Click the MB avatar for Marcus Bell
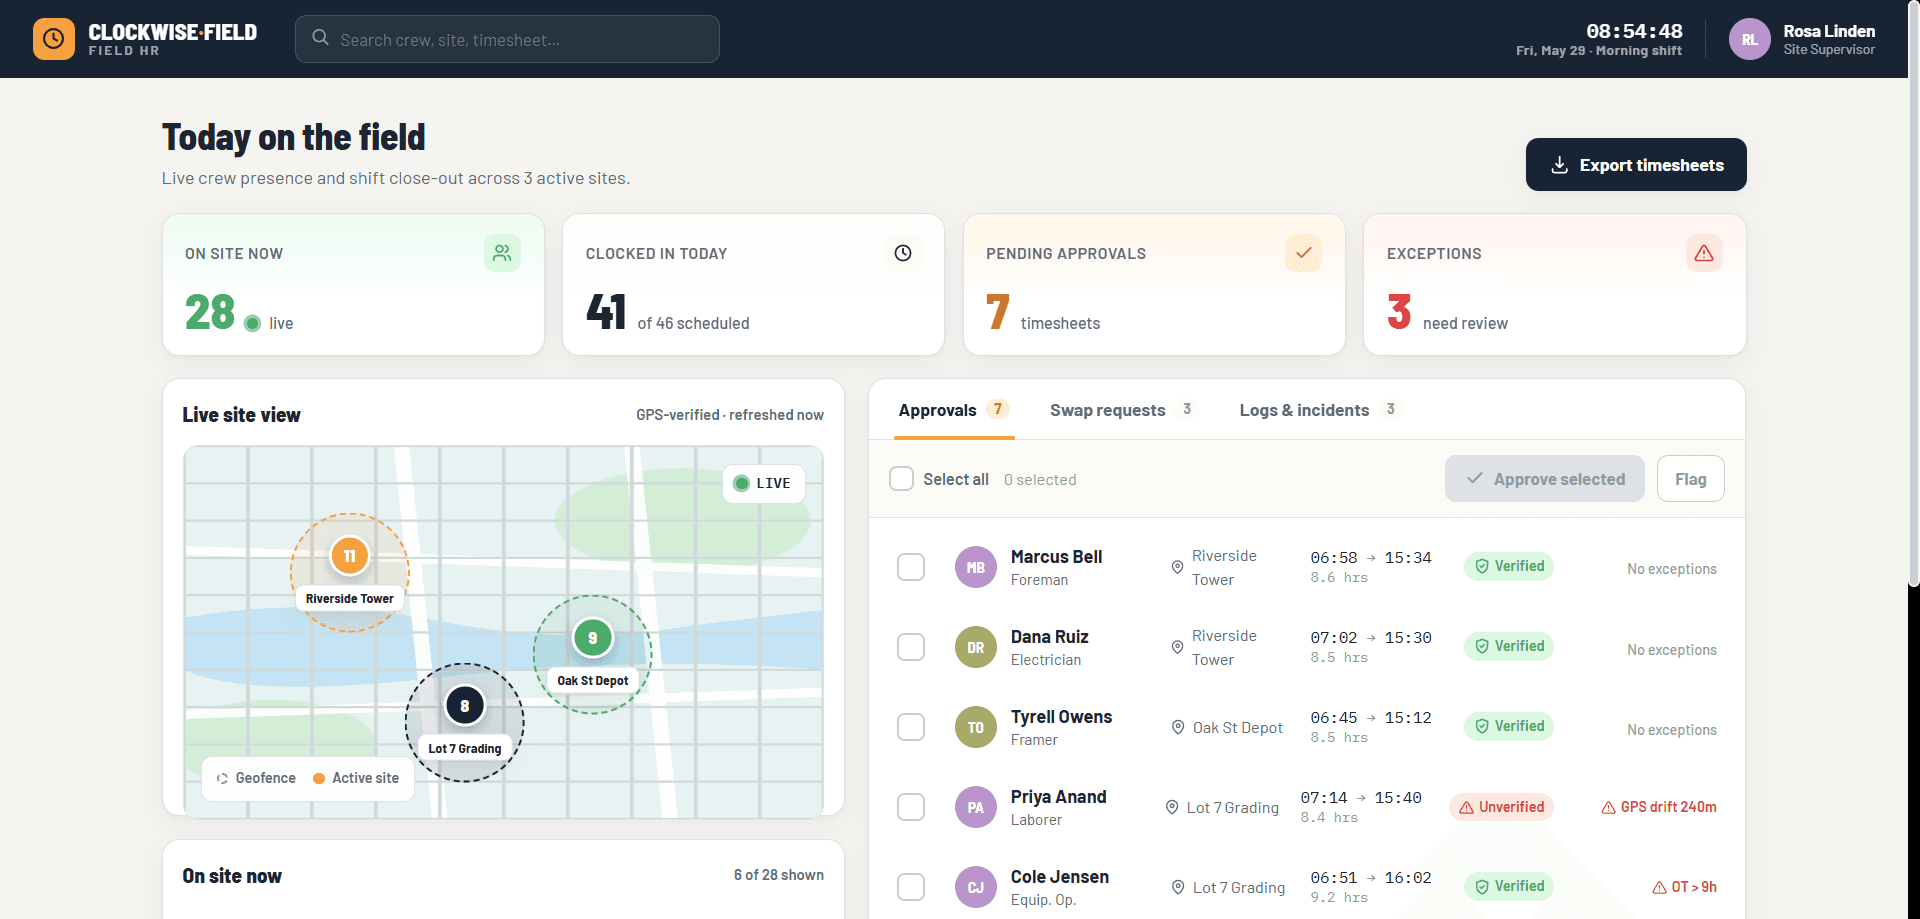Viewport: 1920px width, 919px height. pyautogui.click(x=976, y=567)
